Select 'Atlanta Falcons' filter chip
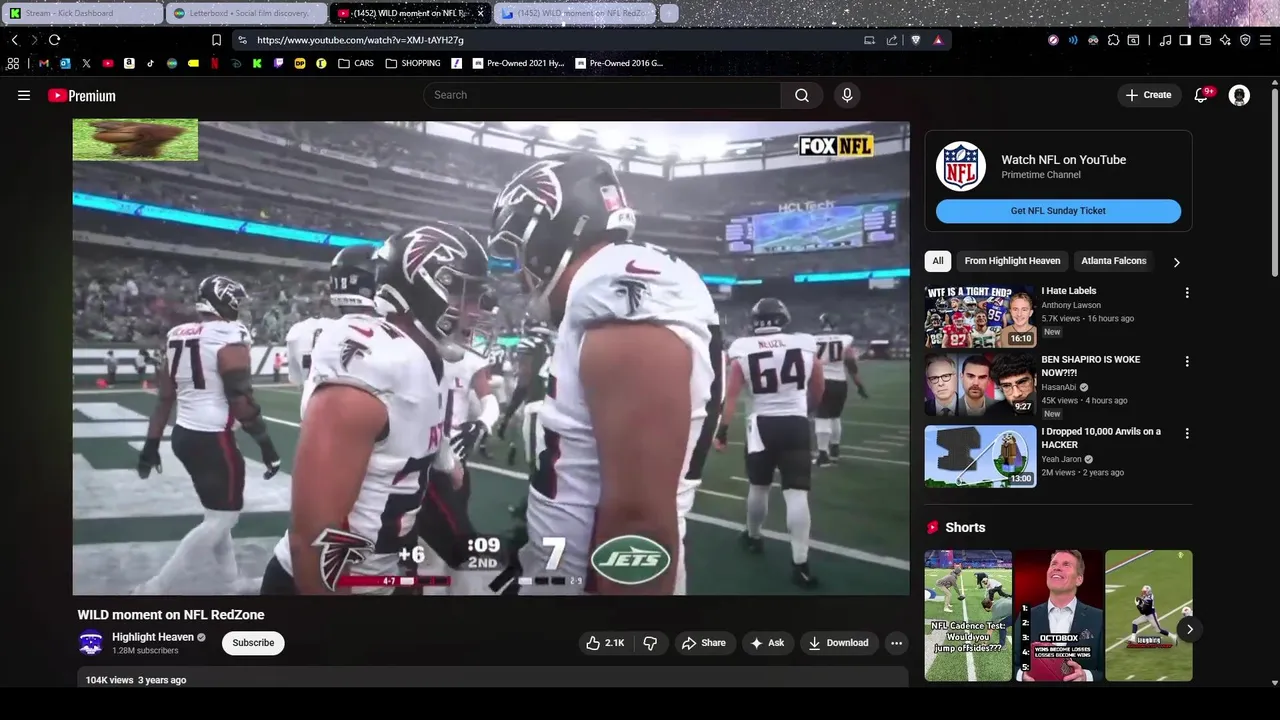1280x720 pixels. [x=1113, y=261]
